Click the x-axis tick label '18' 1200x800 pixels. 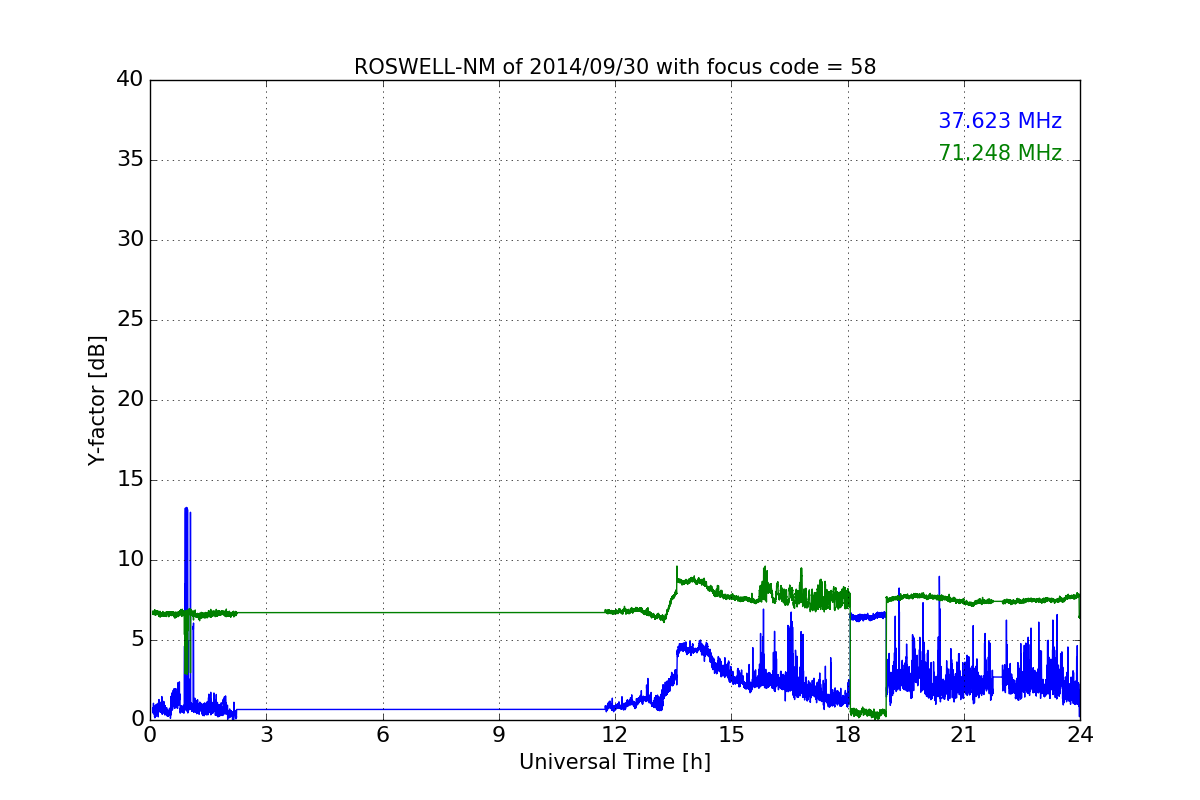tap(848, 734)
